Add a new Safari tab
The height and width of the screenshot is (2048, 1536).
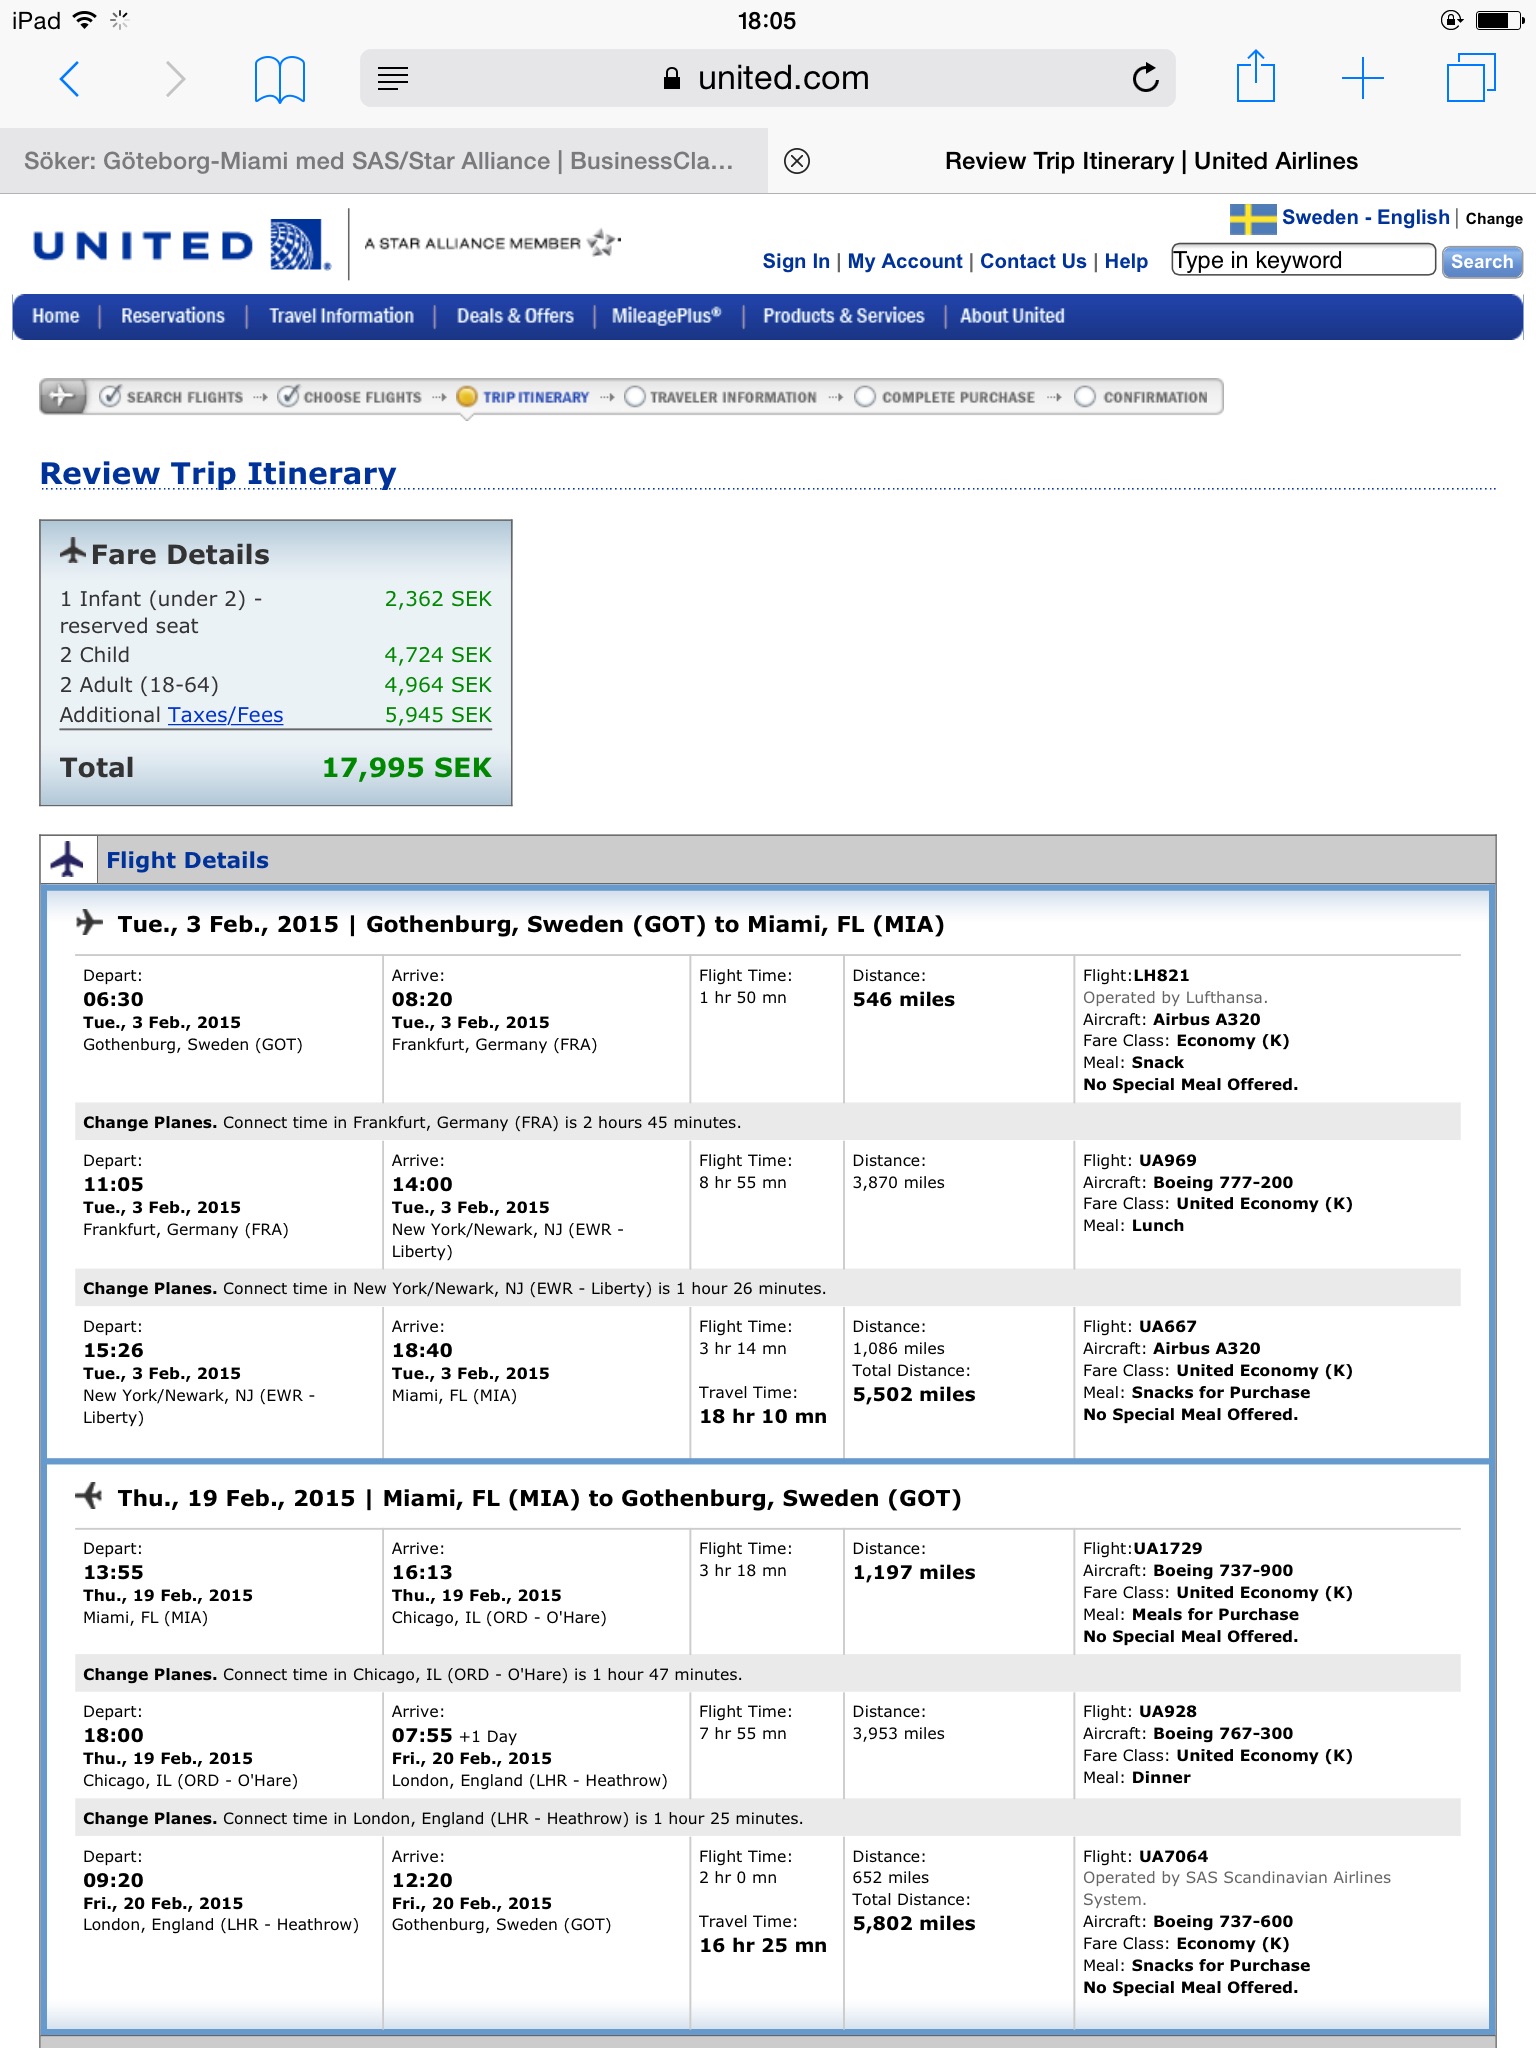1362,78
